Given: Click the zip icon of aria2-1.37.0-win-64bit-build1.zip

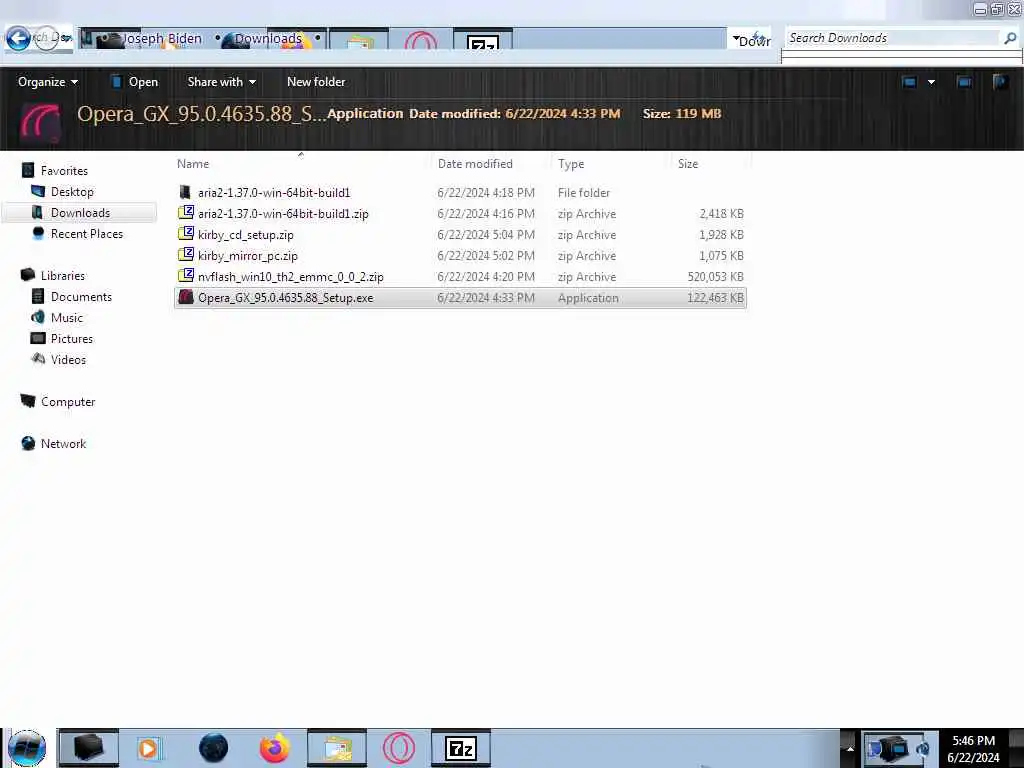Looking at the screenshot, I should point(186,213).
